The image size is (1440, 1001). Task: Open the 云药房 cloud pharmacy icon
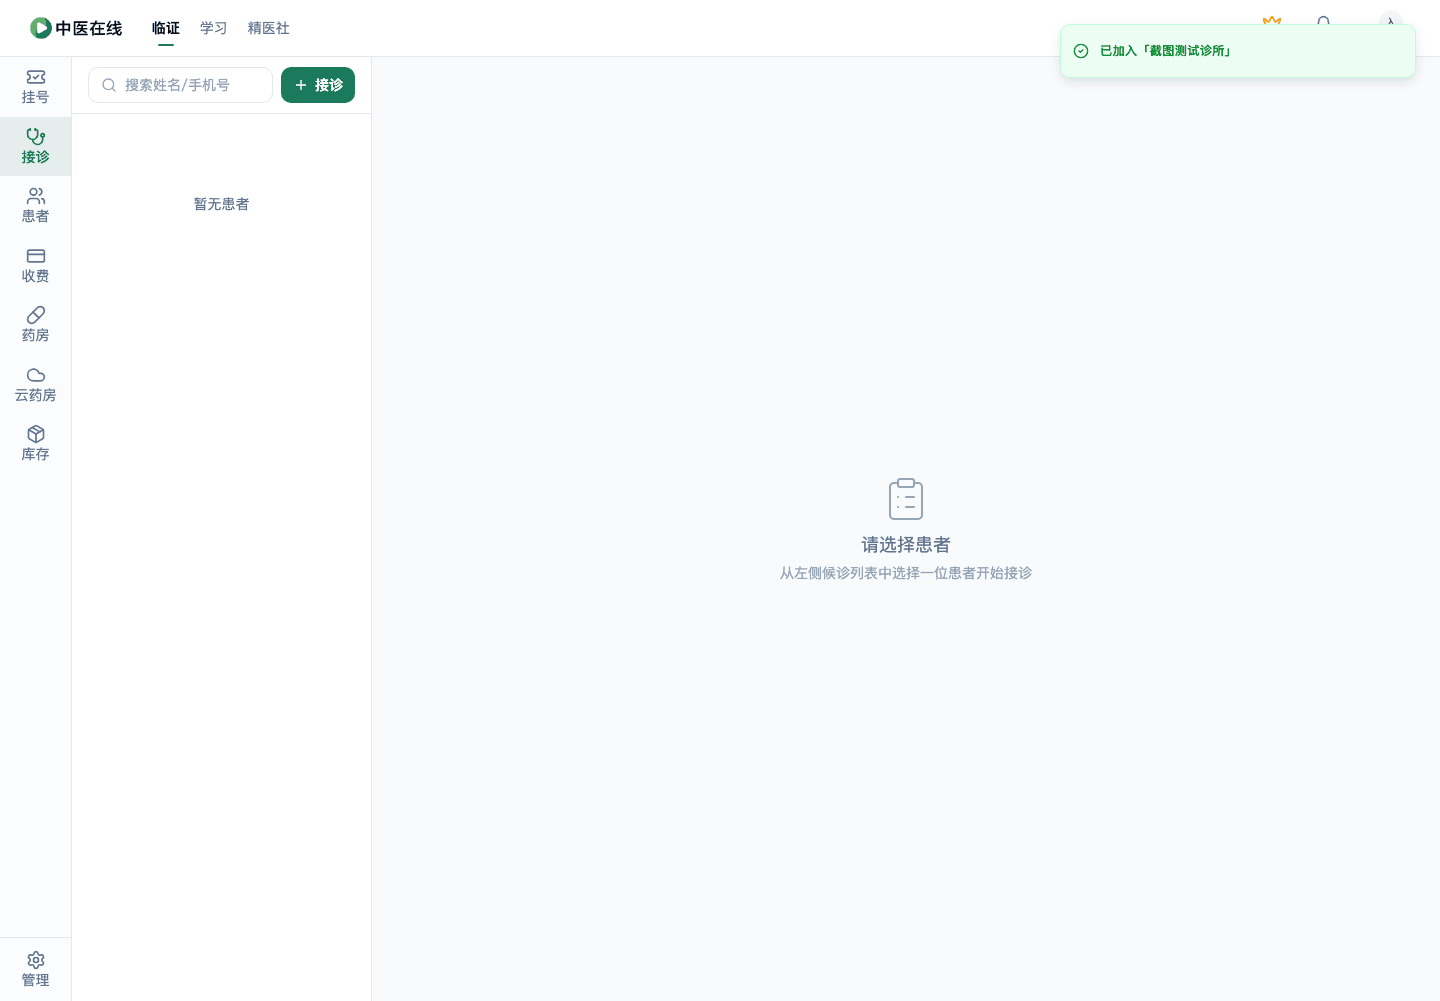pos(36,375)
